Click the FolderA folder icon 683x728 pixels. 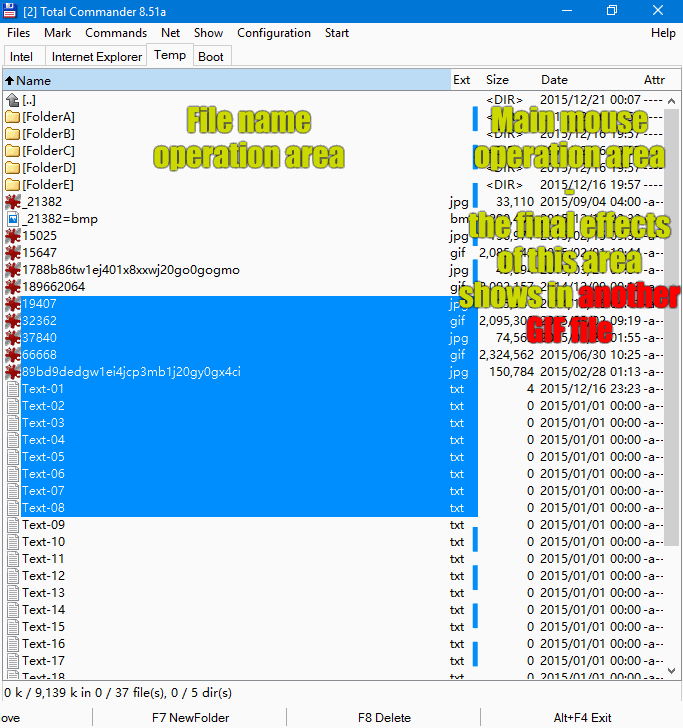[13, 117]
